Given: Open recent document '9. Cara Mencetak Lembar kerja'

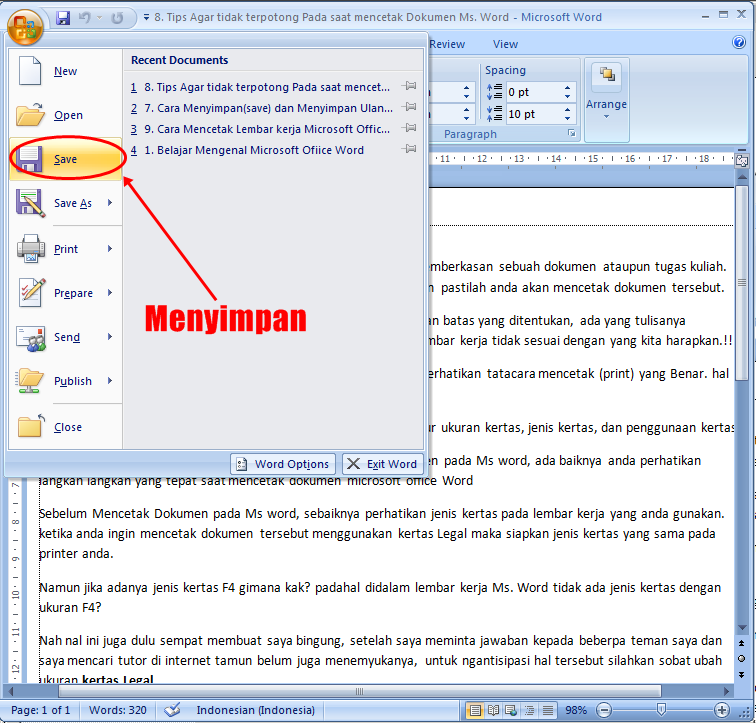Looking at the screenshot, I should (x=260, y=129).
